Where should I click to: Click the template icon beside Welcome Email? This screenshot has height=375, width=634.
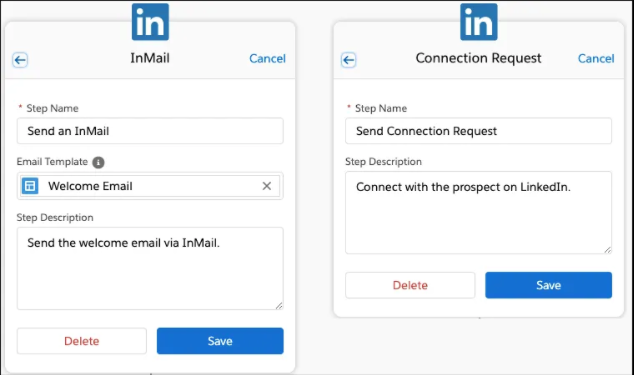[30, 186]
